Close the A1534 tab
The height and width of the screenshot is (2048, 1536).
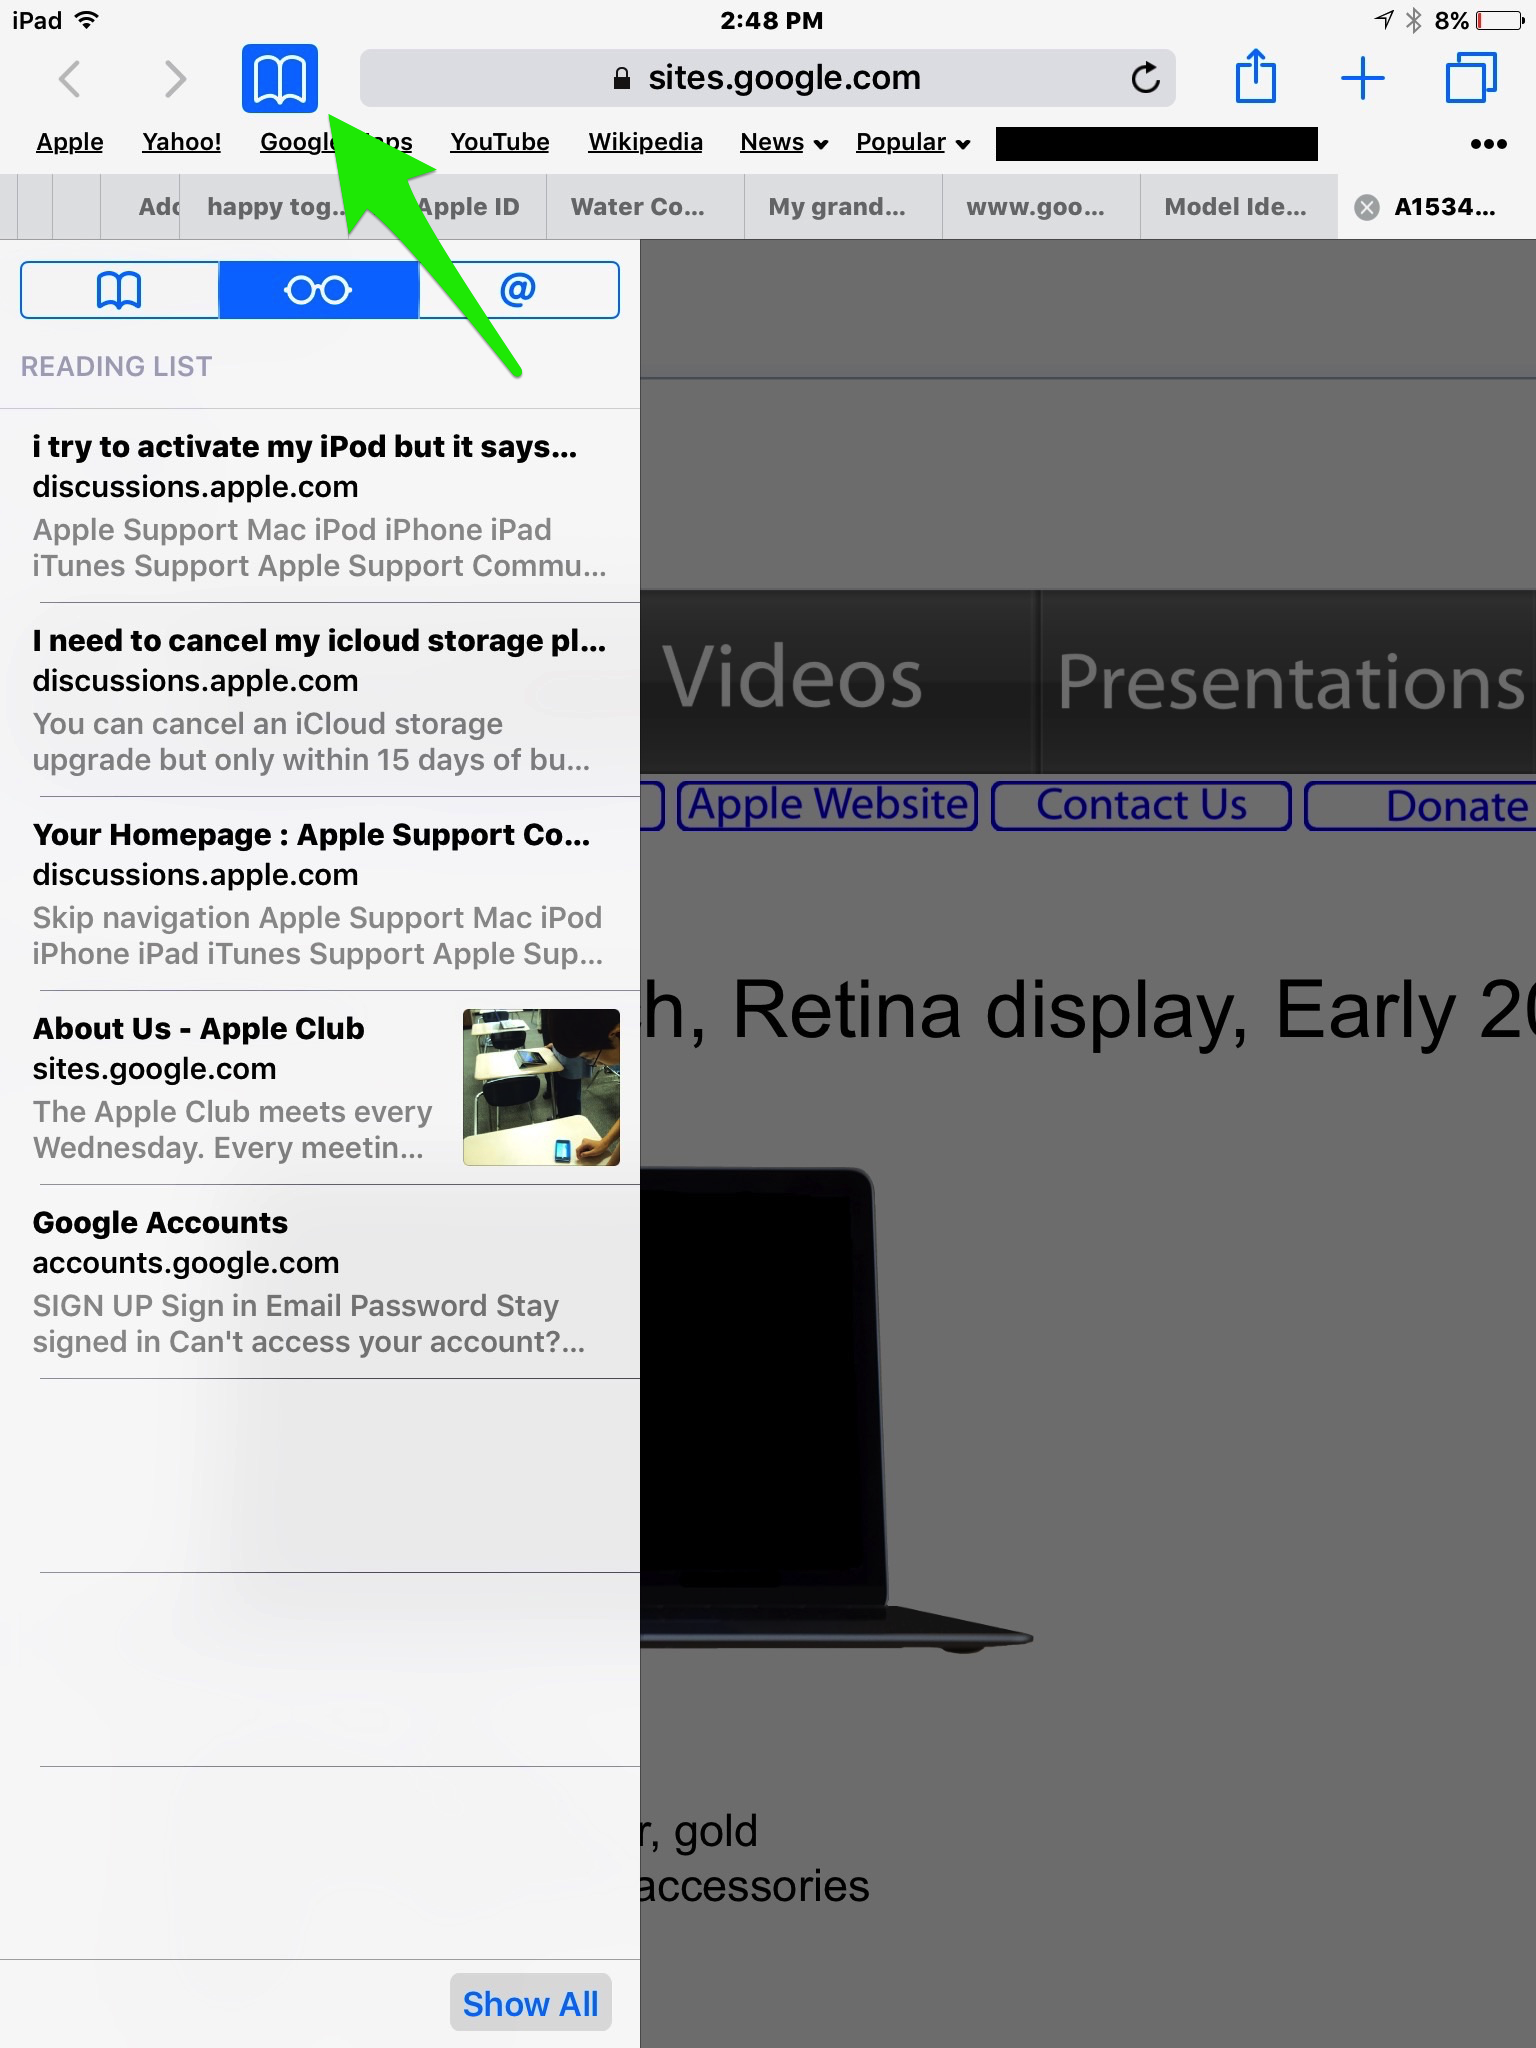(1366, 207)
